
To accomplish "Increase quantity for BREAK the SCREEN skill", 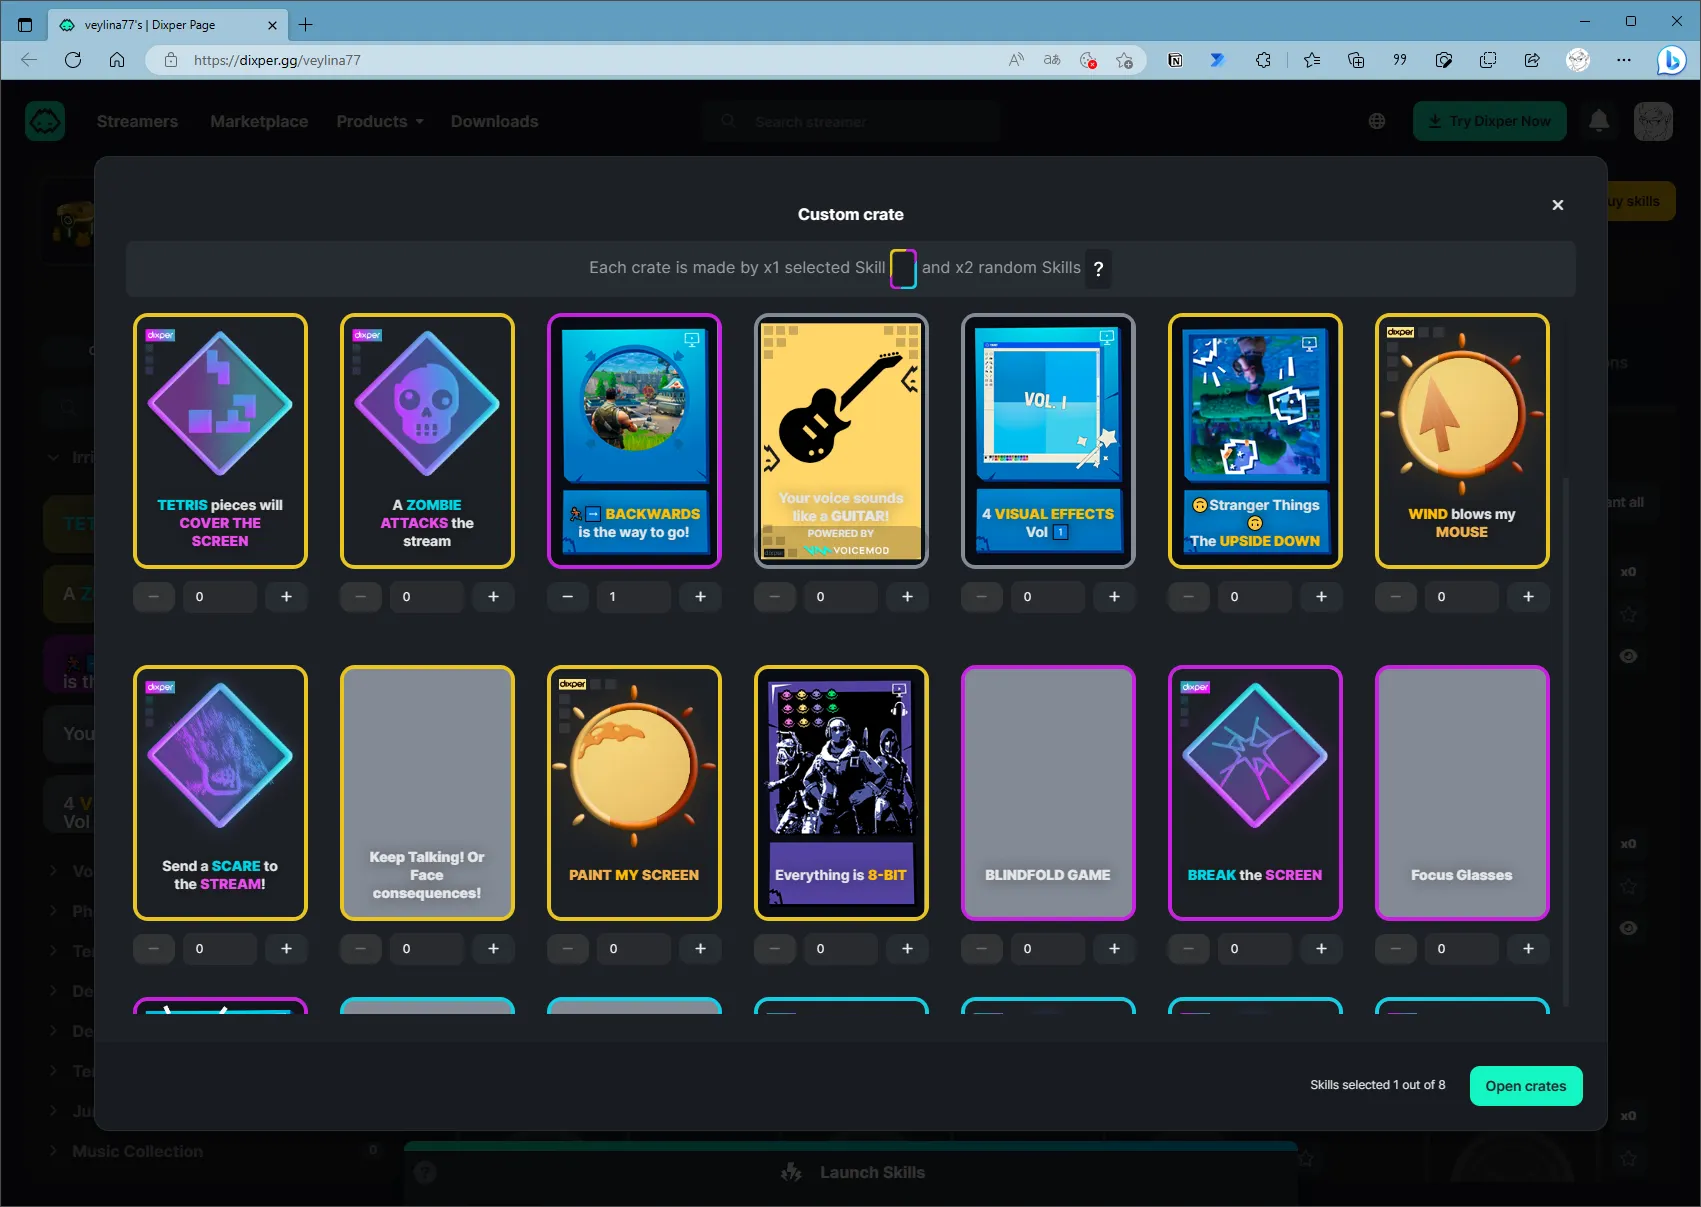I will click(x=1321, y=949).
